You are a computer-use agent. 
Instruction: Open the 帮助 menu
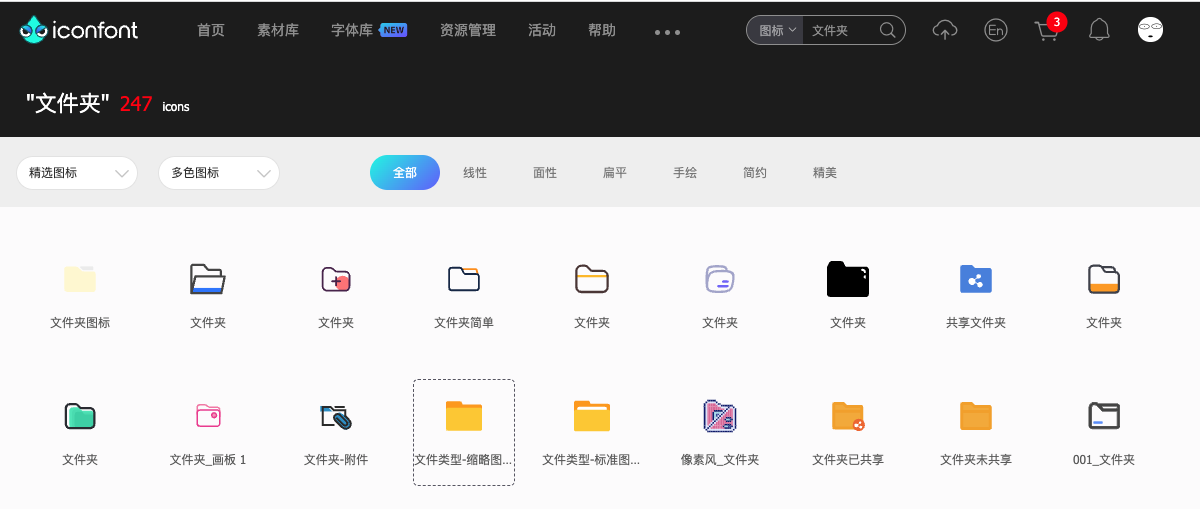(602, 30)
